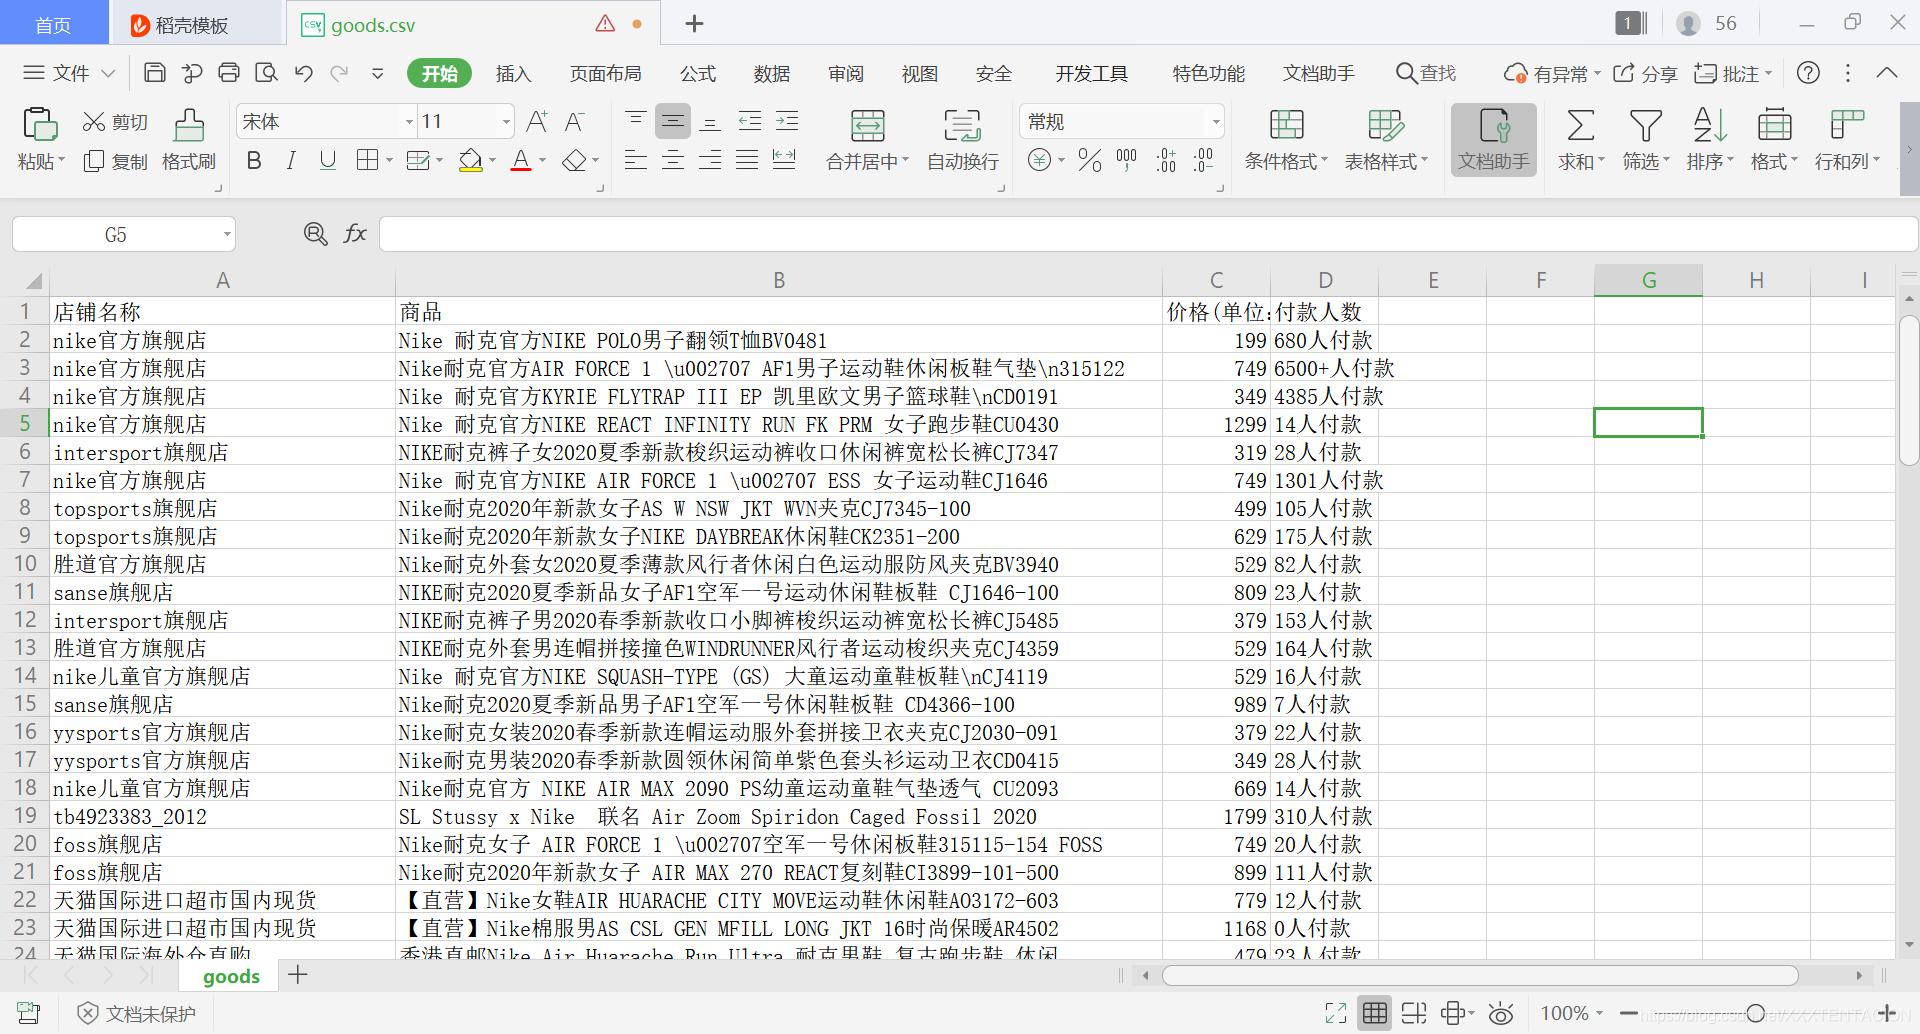This screenshot has width=1920, height=1034.
Task: Open zoom level 100% dropdown
Action: [1572, 1013]
